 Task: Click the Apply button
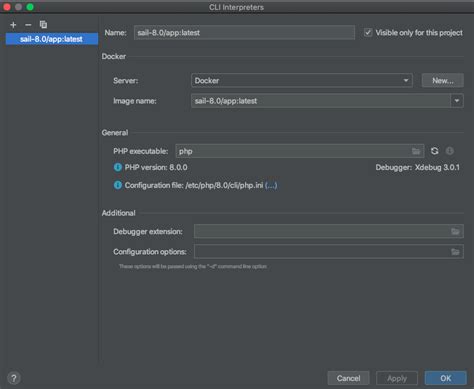point(397,378)
